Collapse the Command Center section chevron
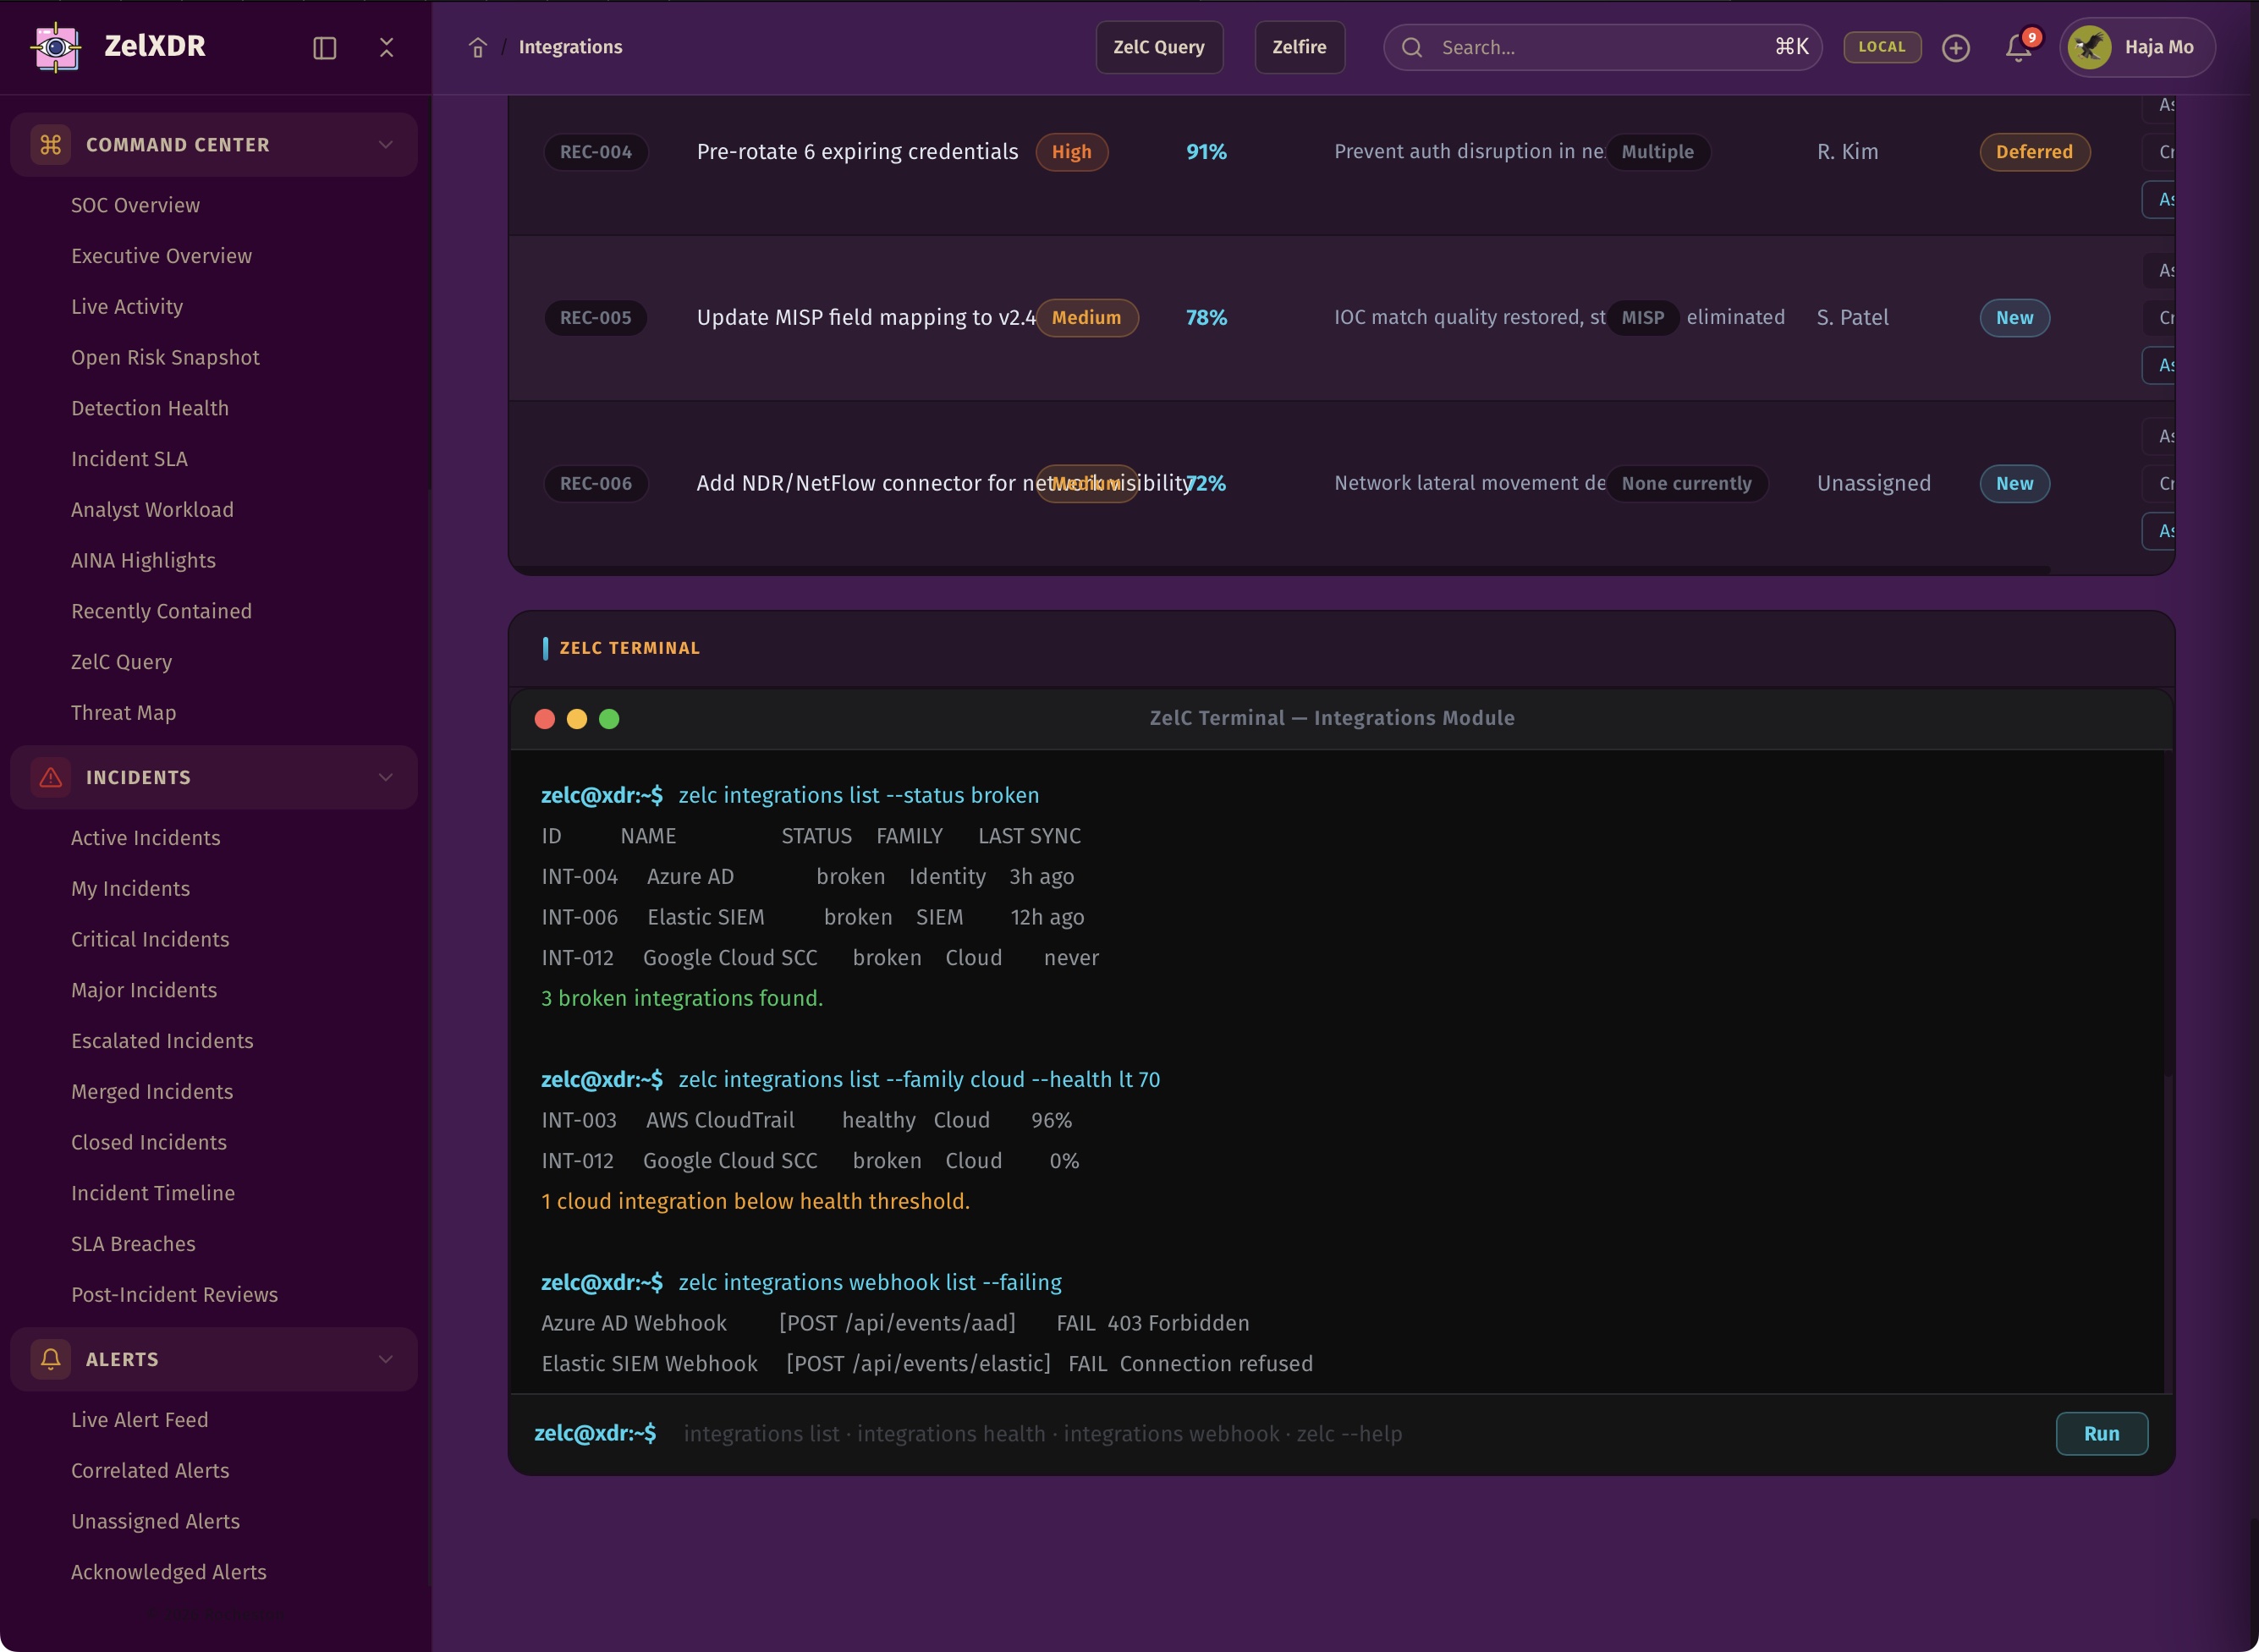The width and height of the screenshot is (2259, 1652). click(x=386, y=145)
